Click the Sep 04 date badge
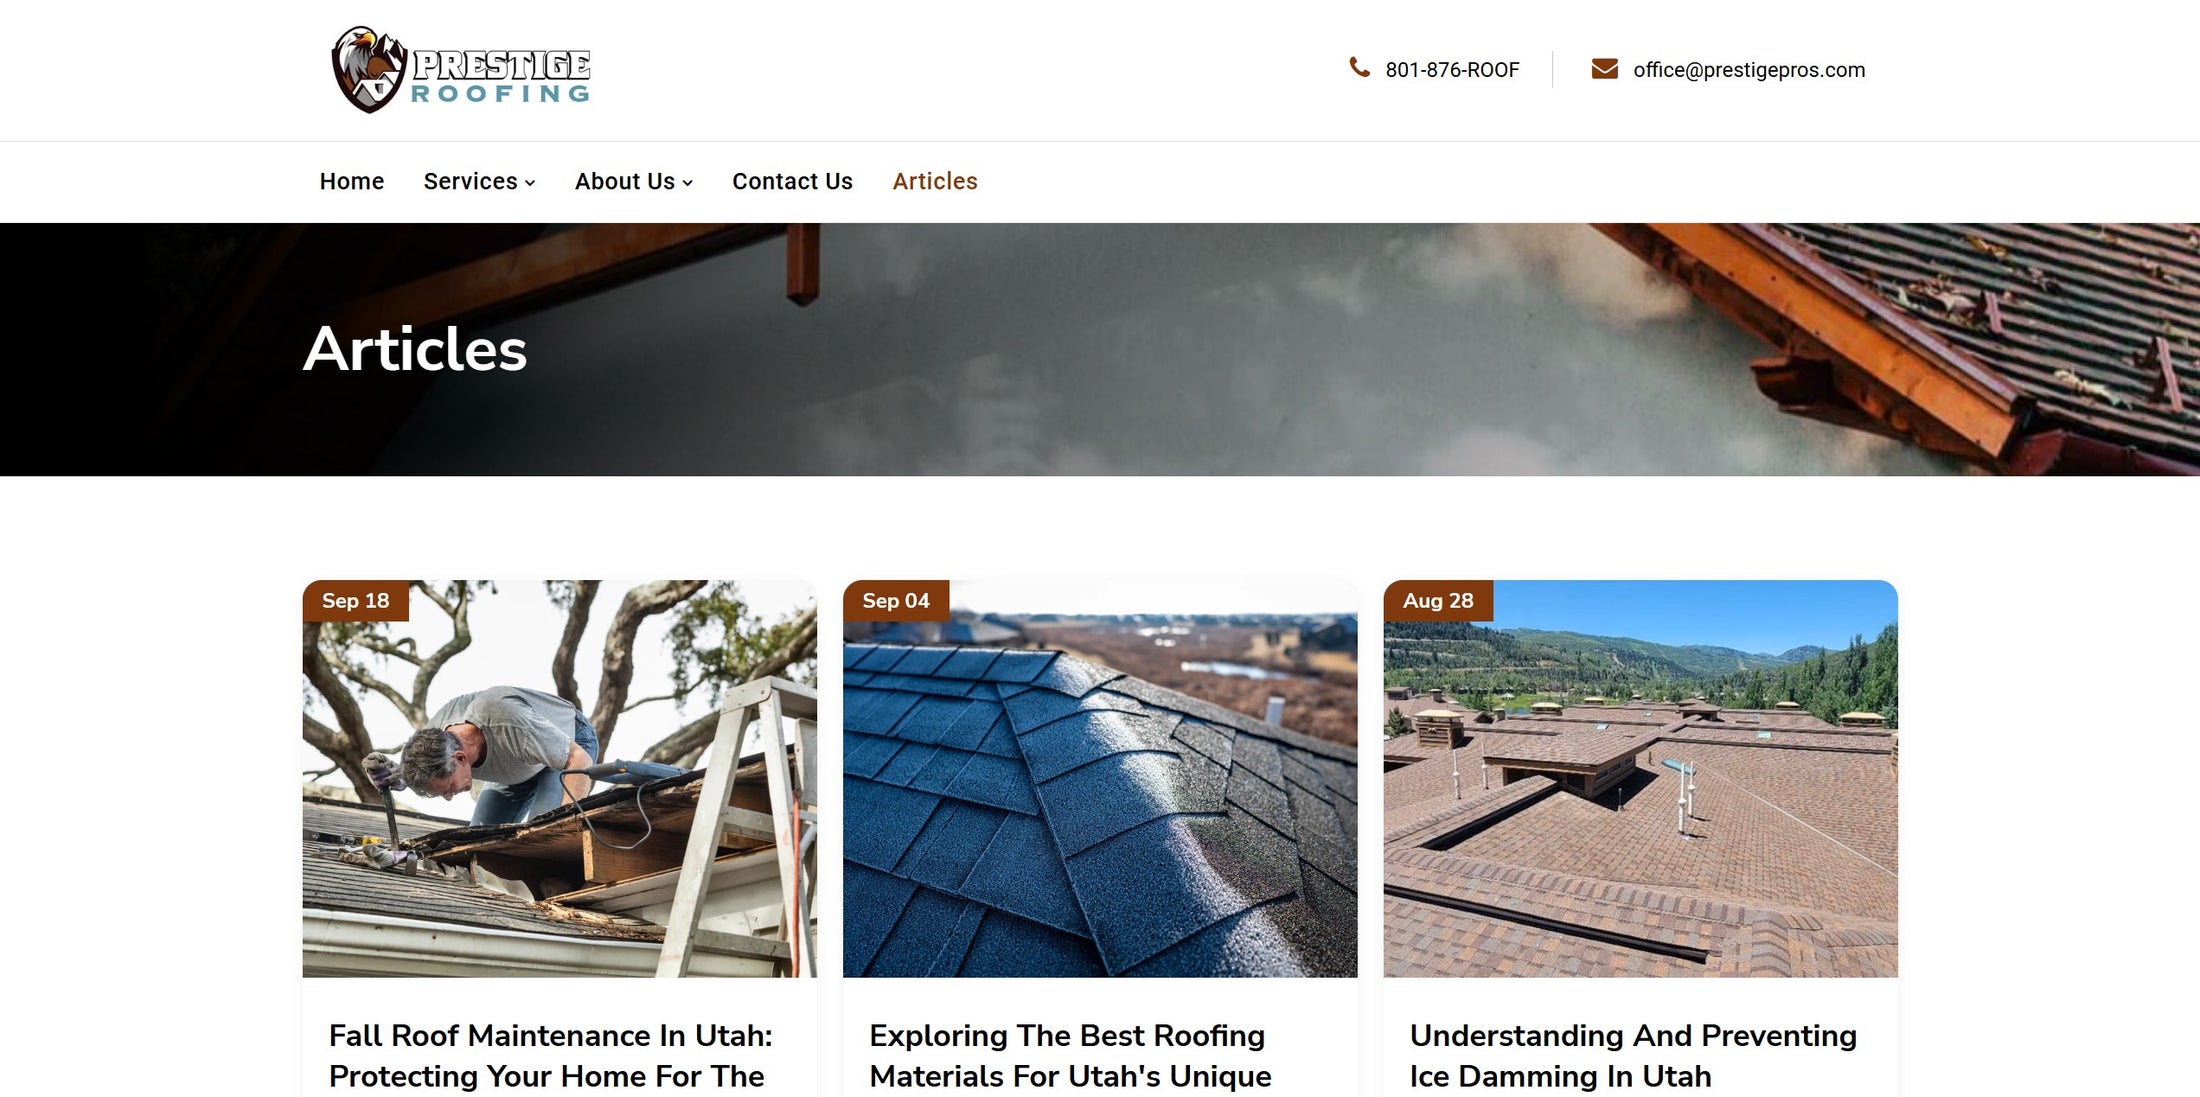This screenshot has height=1097, width=2200. (896, 600)
